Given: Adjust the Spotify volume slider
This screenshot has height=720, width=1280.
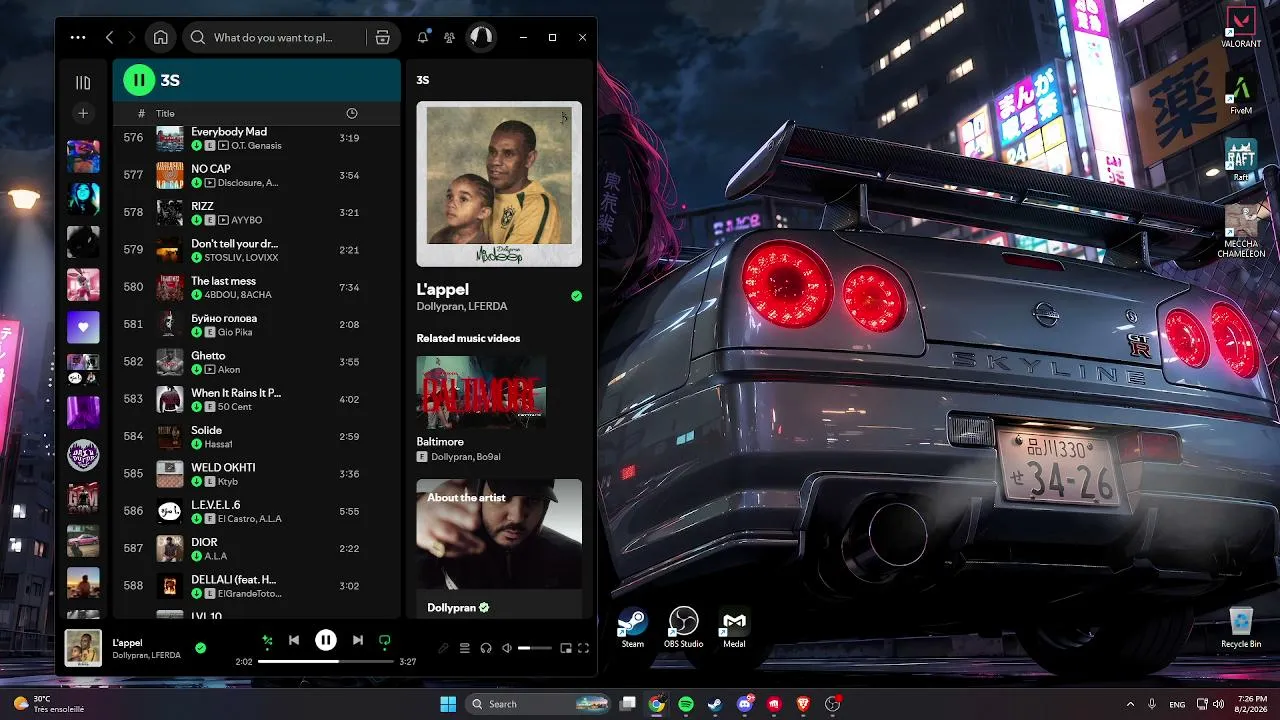Looking at the screenshot, I should pos(535,648).
